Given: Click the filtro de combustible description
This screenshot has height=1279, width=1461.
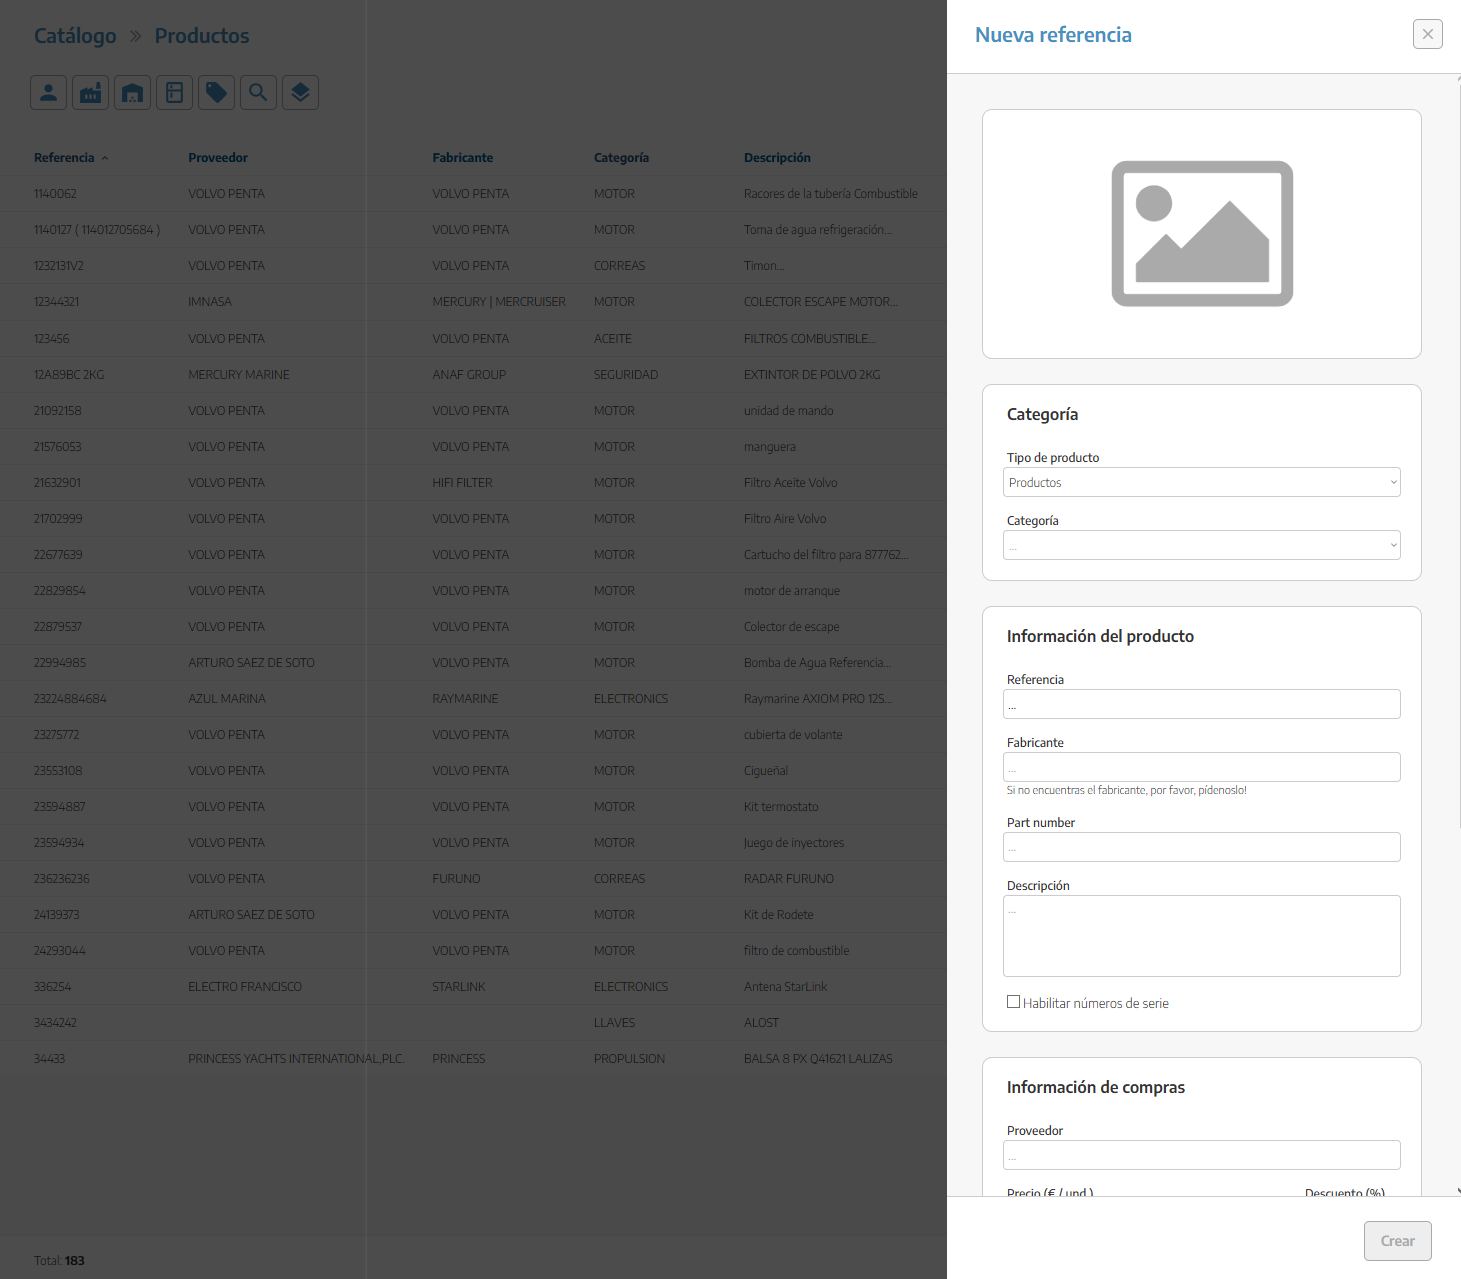Looking at the screenshot, I should [x=797, y=951].
